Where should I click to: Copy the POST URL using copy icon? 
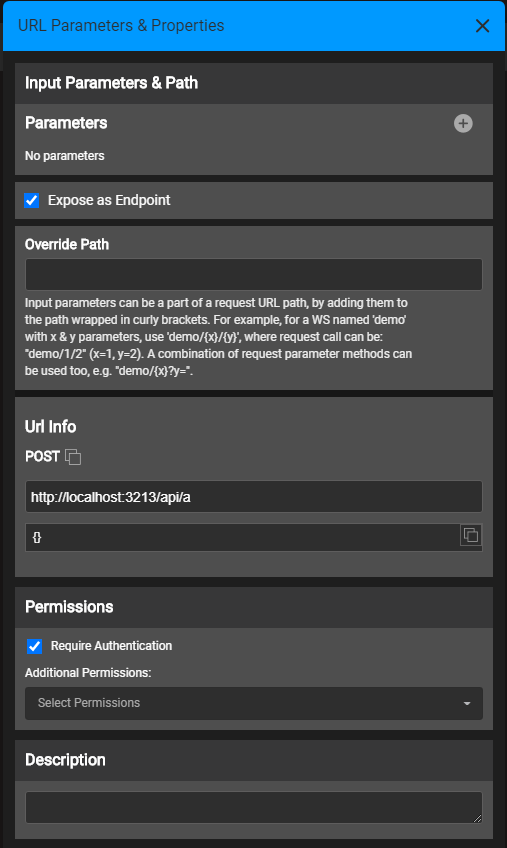[73, 457]
